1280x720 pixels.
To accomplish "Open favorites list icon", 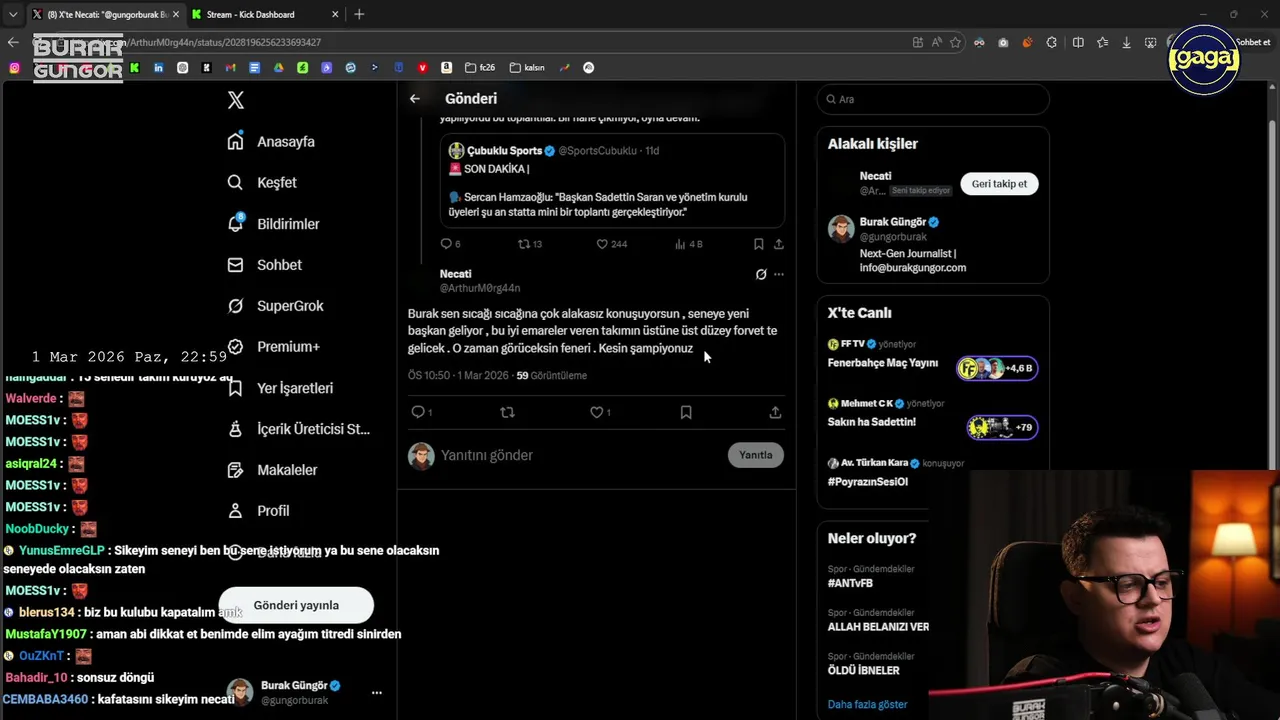I will [x=1102, y=42].
